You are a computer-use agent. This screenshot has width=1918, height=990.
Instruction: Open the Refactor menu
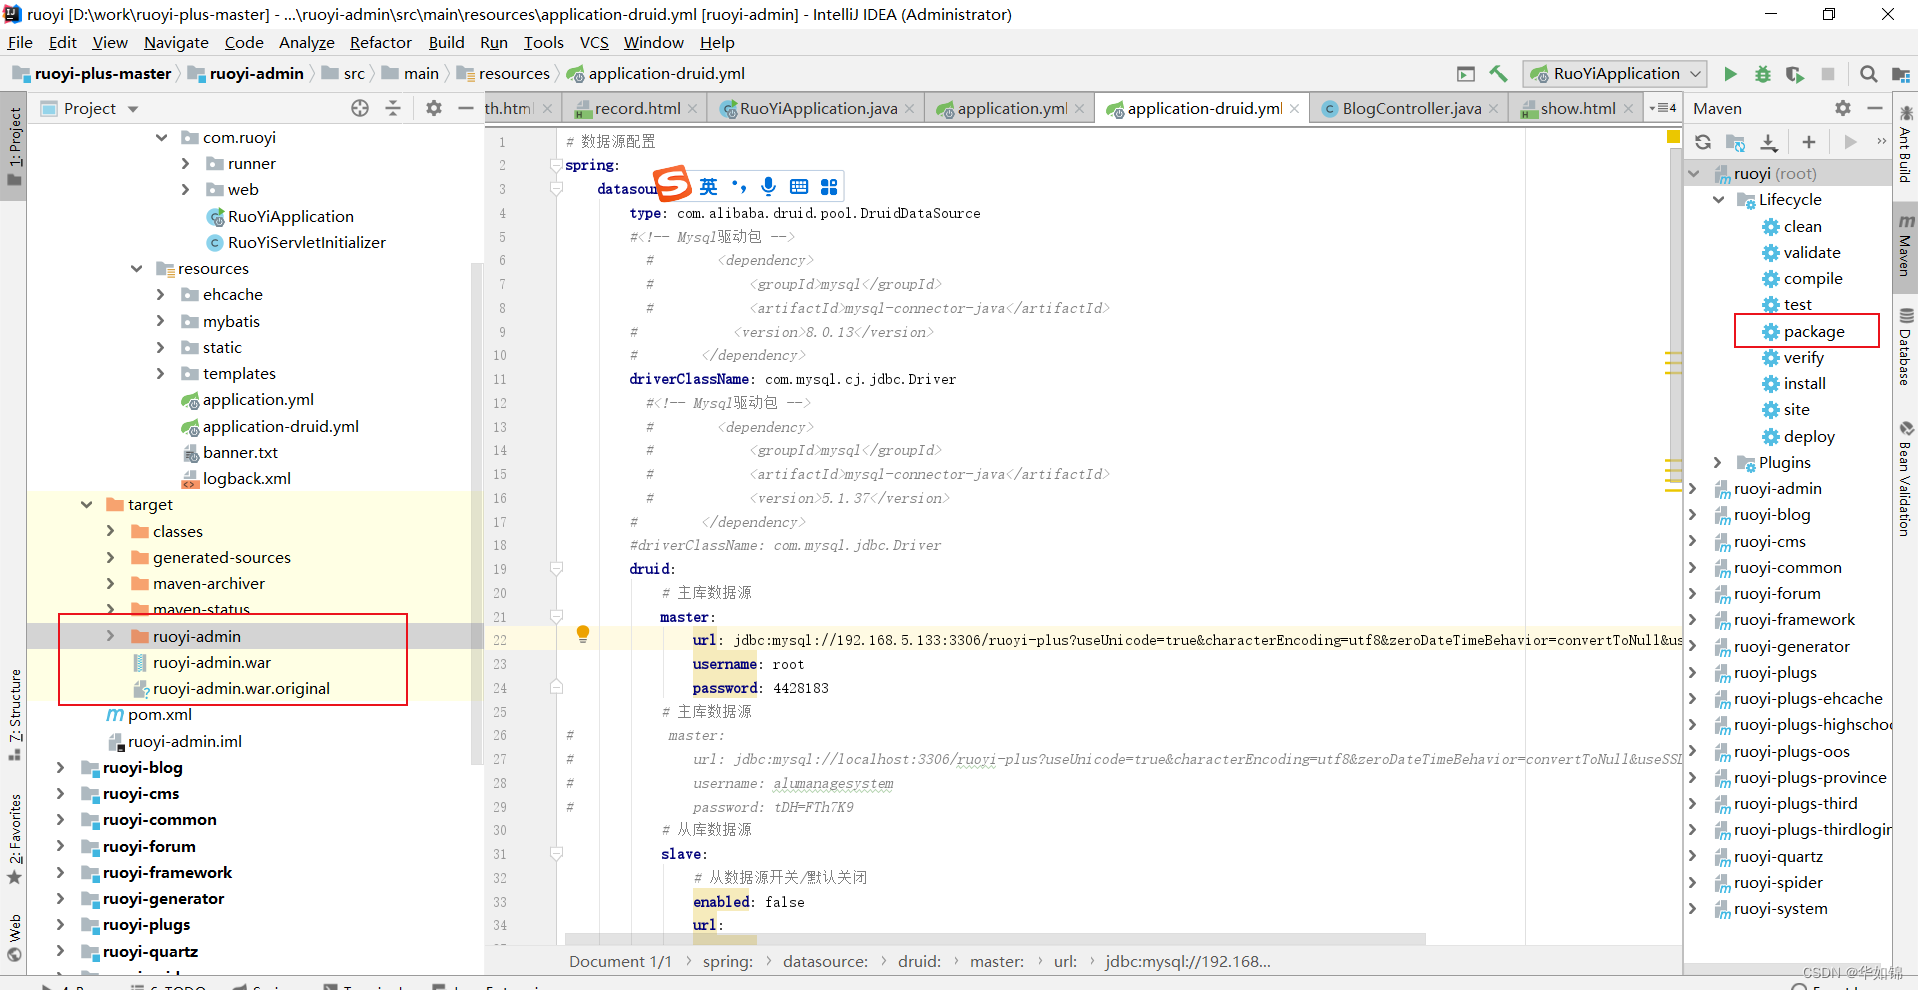[x=380, y=42]
